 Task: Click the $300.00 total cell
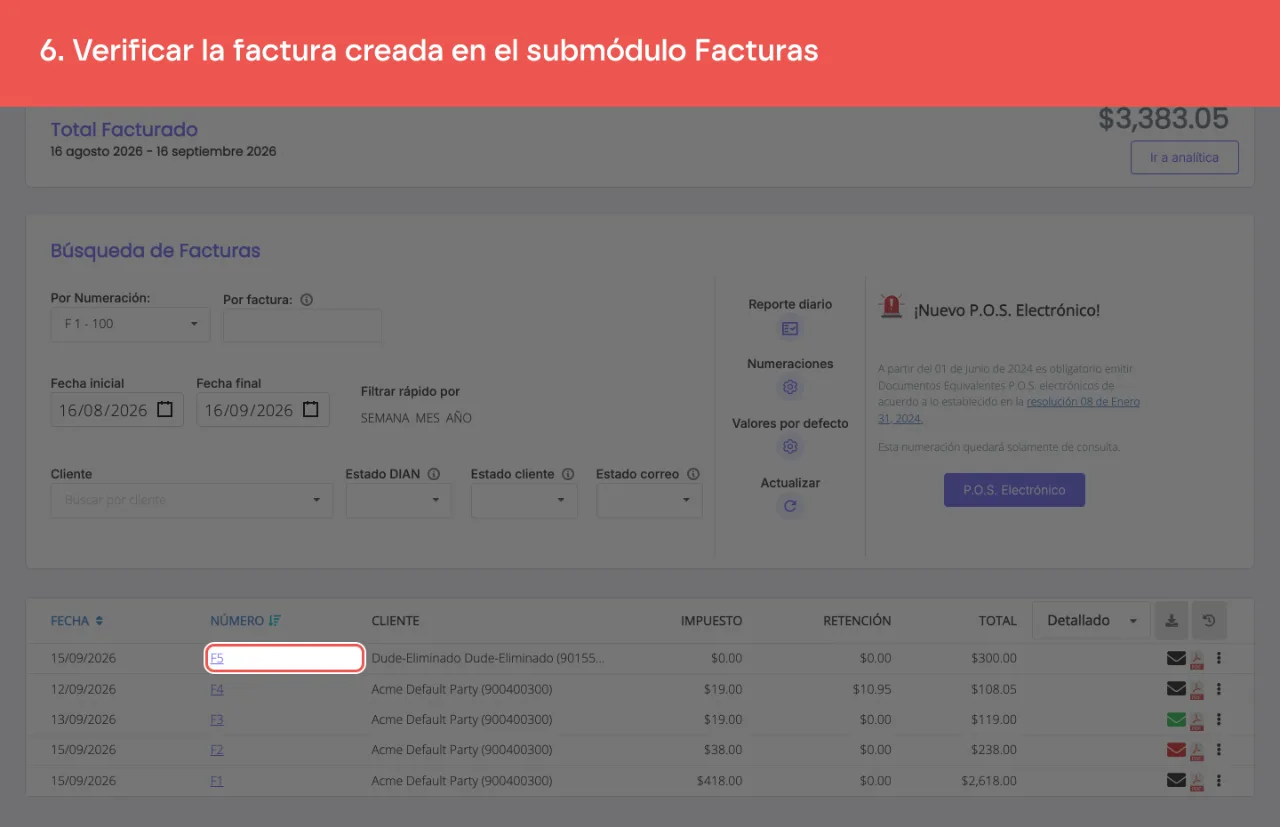(x=993, y=659)
